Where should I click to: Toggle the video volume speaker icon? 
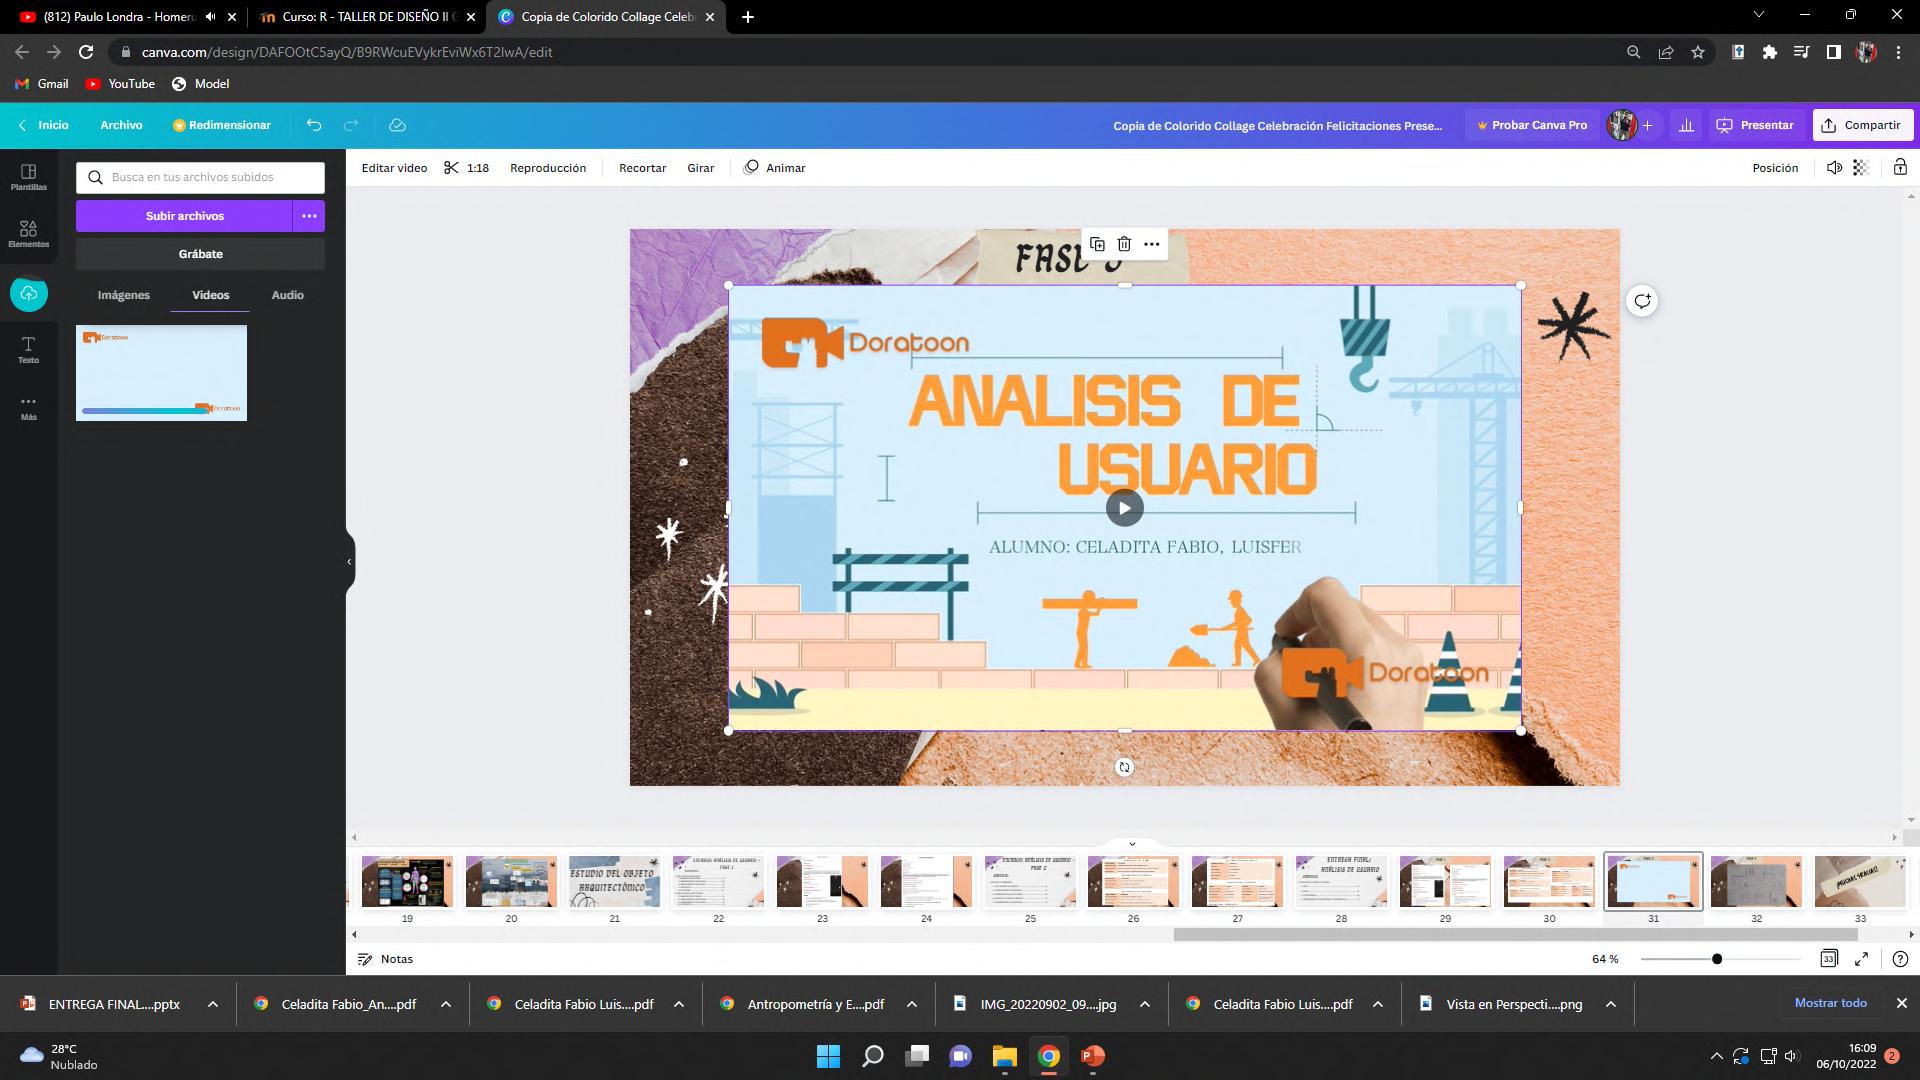pos(1834,168)
